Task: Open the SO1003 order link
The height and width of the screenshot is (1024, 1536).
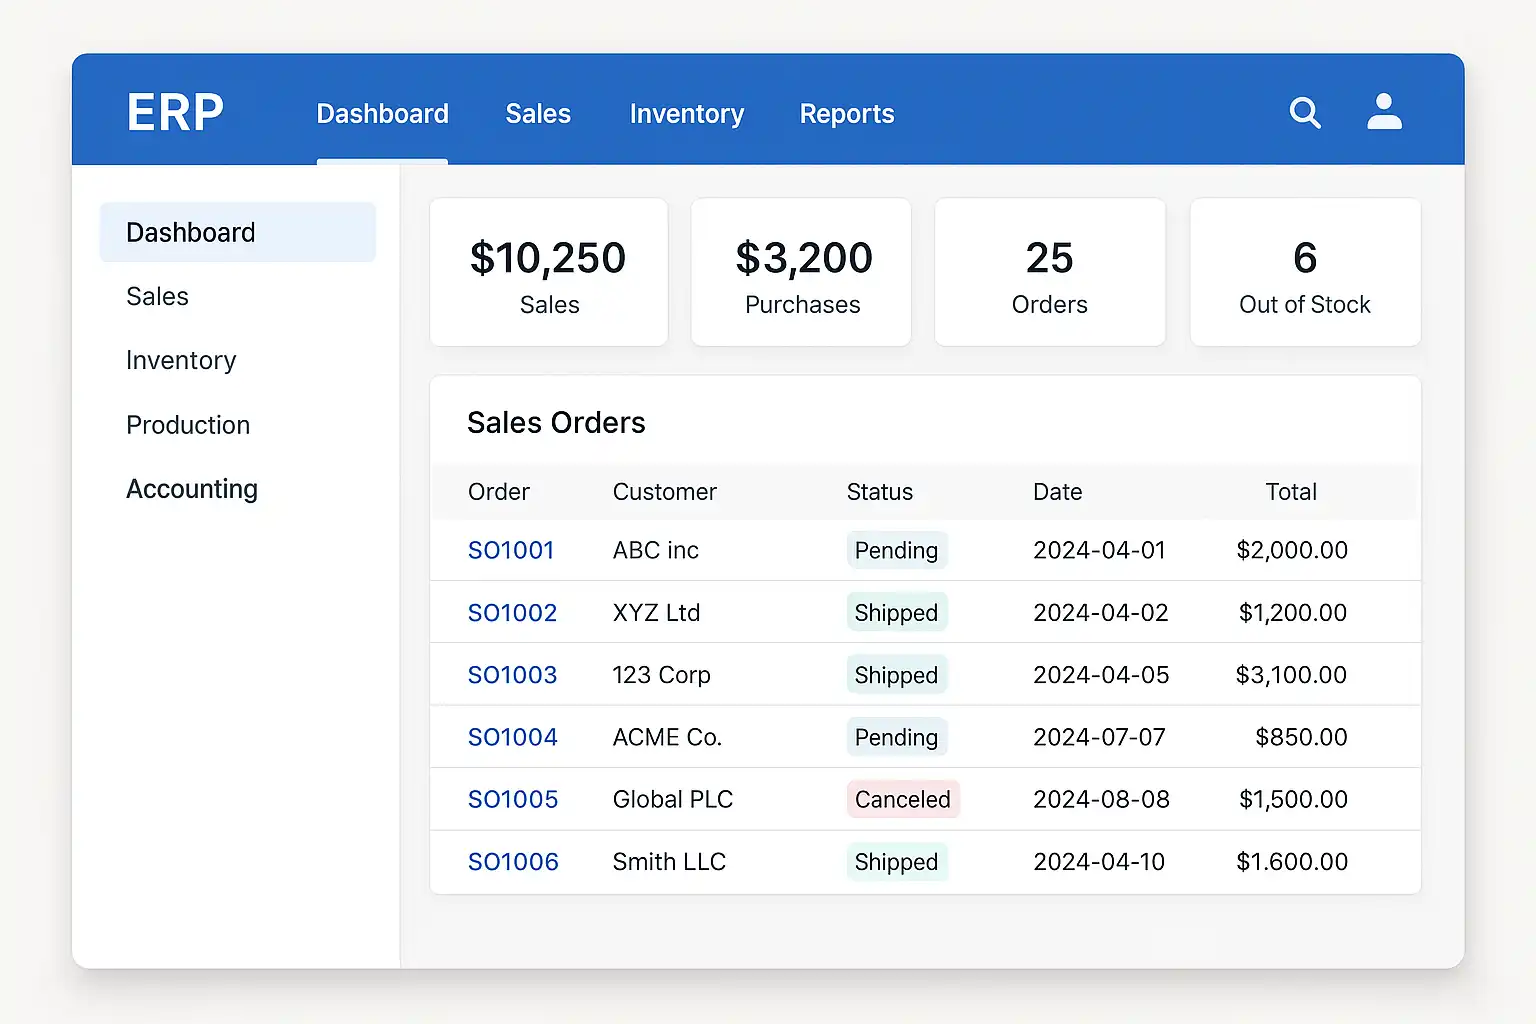Action: (512, 675)
